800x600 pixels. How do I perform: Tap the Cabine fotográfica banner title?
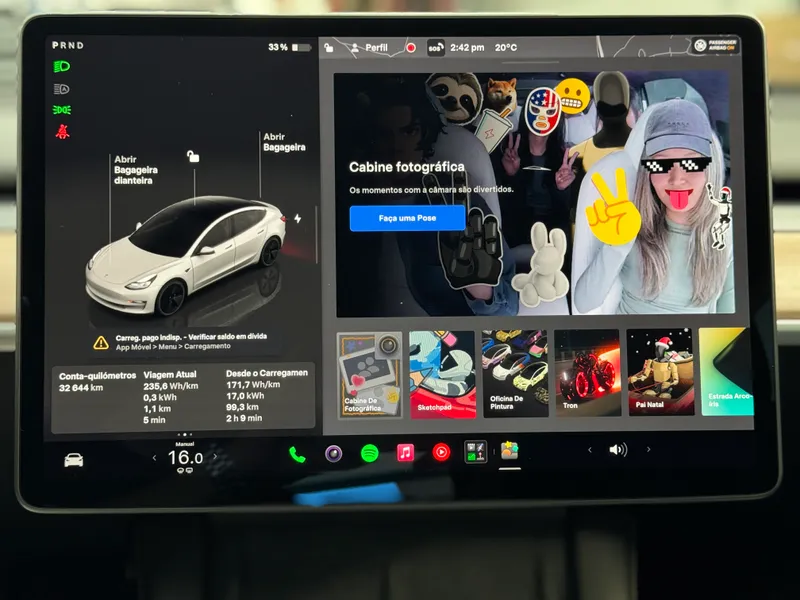tap(407, 167)
